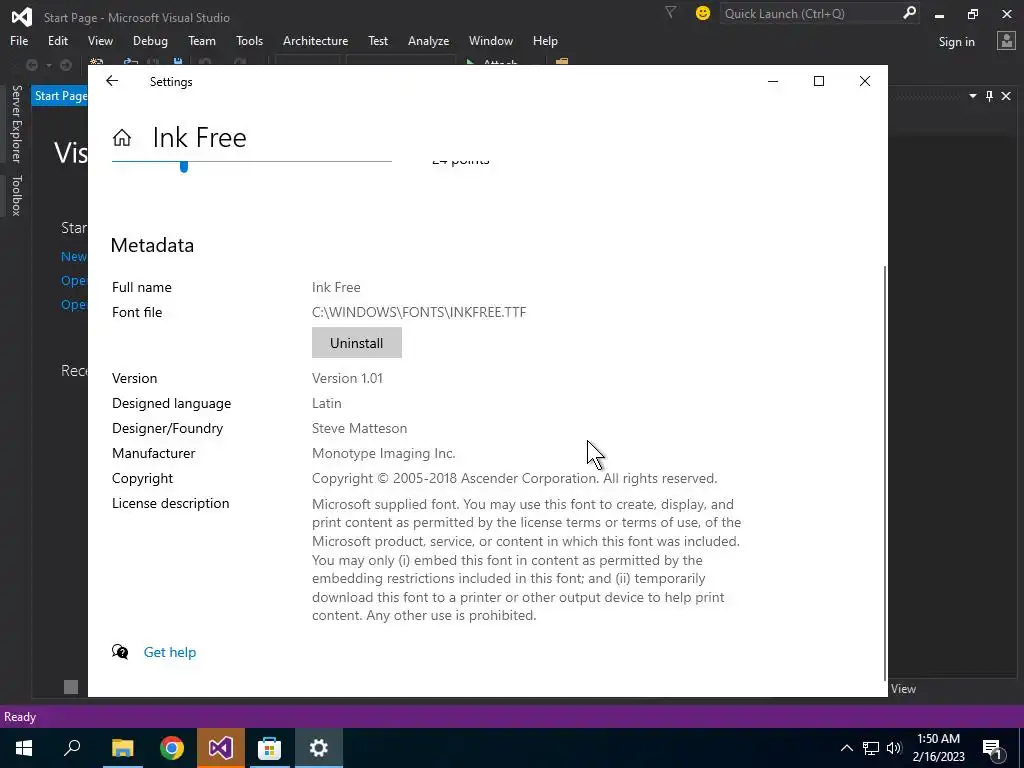Close the Start Page tab with X
Screen dimensions: 1024x768
click(x=1006, y=96)
